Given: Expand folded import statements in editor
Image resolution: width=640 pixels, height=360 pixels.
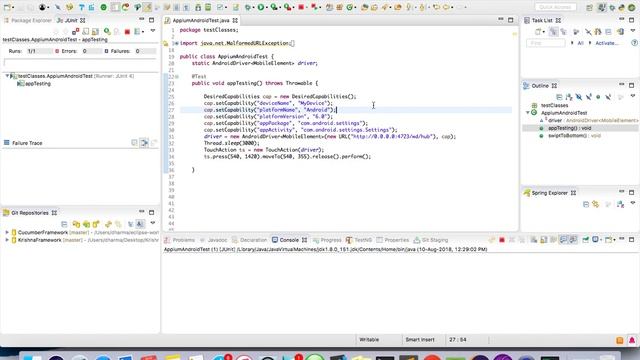Looking at the screenshot, I should pyautogui.click(x=176, y=43).
